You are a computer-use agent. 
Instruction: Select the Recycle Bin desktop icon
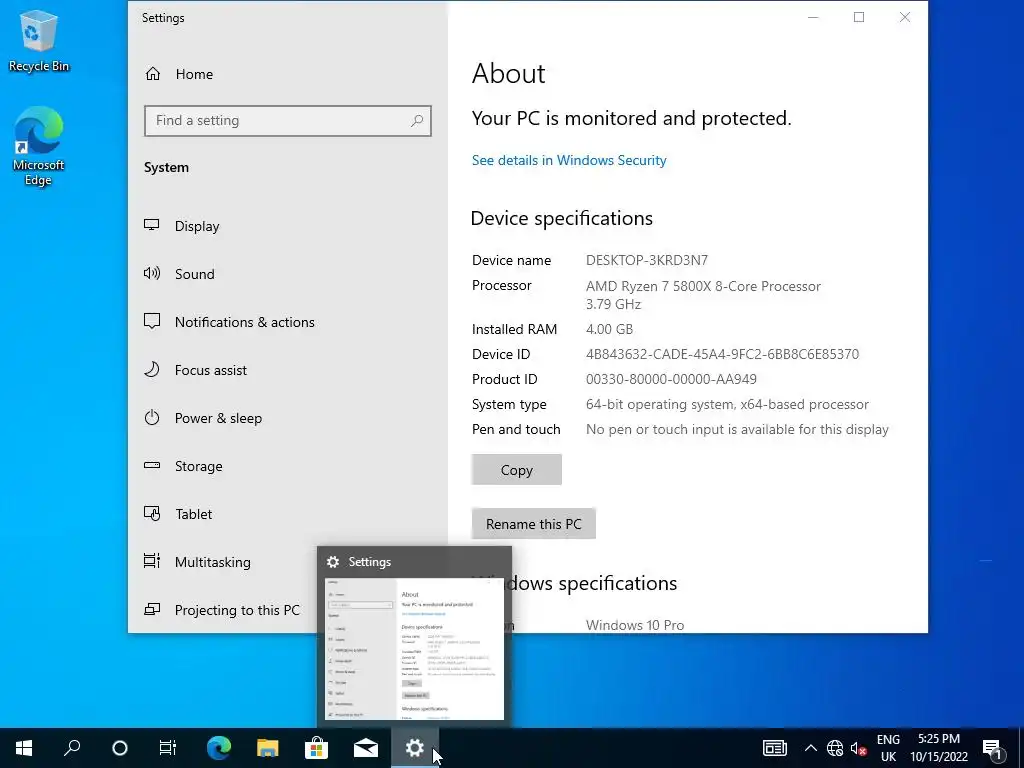pos(39,40)
